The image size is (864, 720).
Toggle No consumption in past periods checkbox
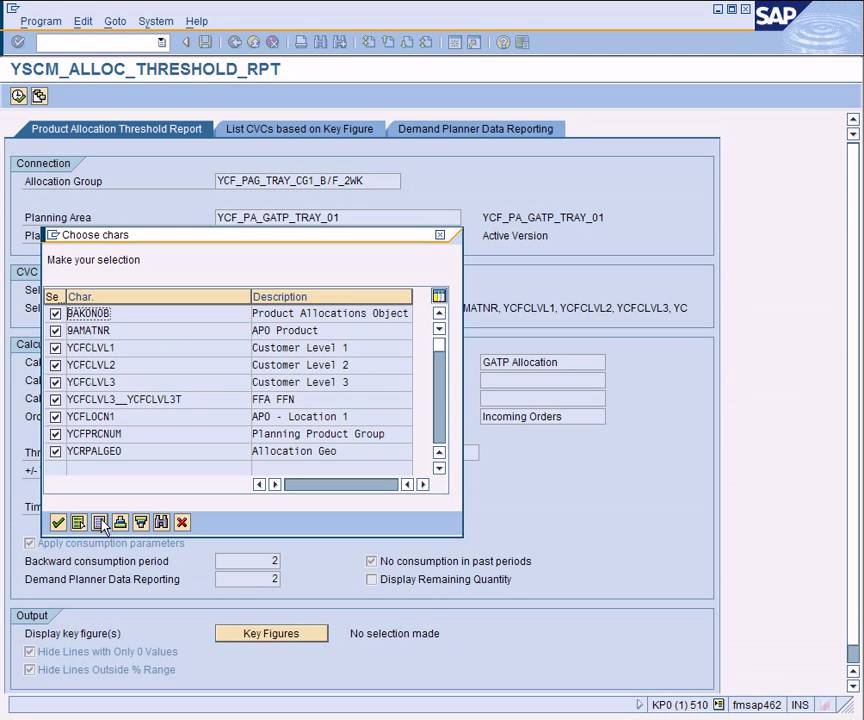point(371,561)
